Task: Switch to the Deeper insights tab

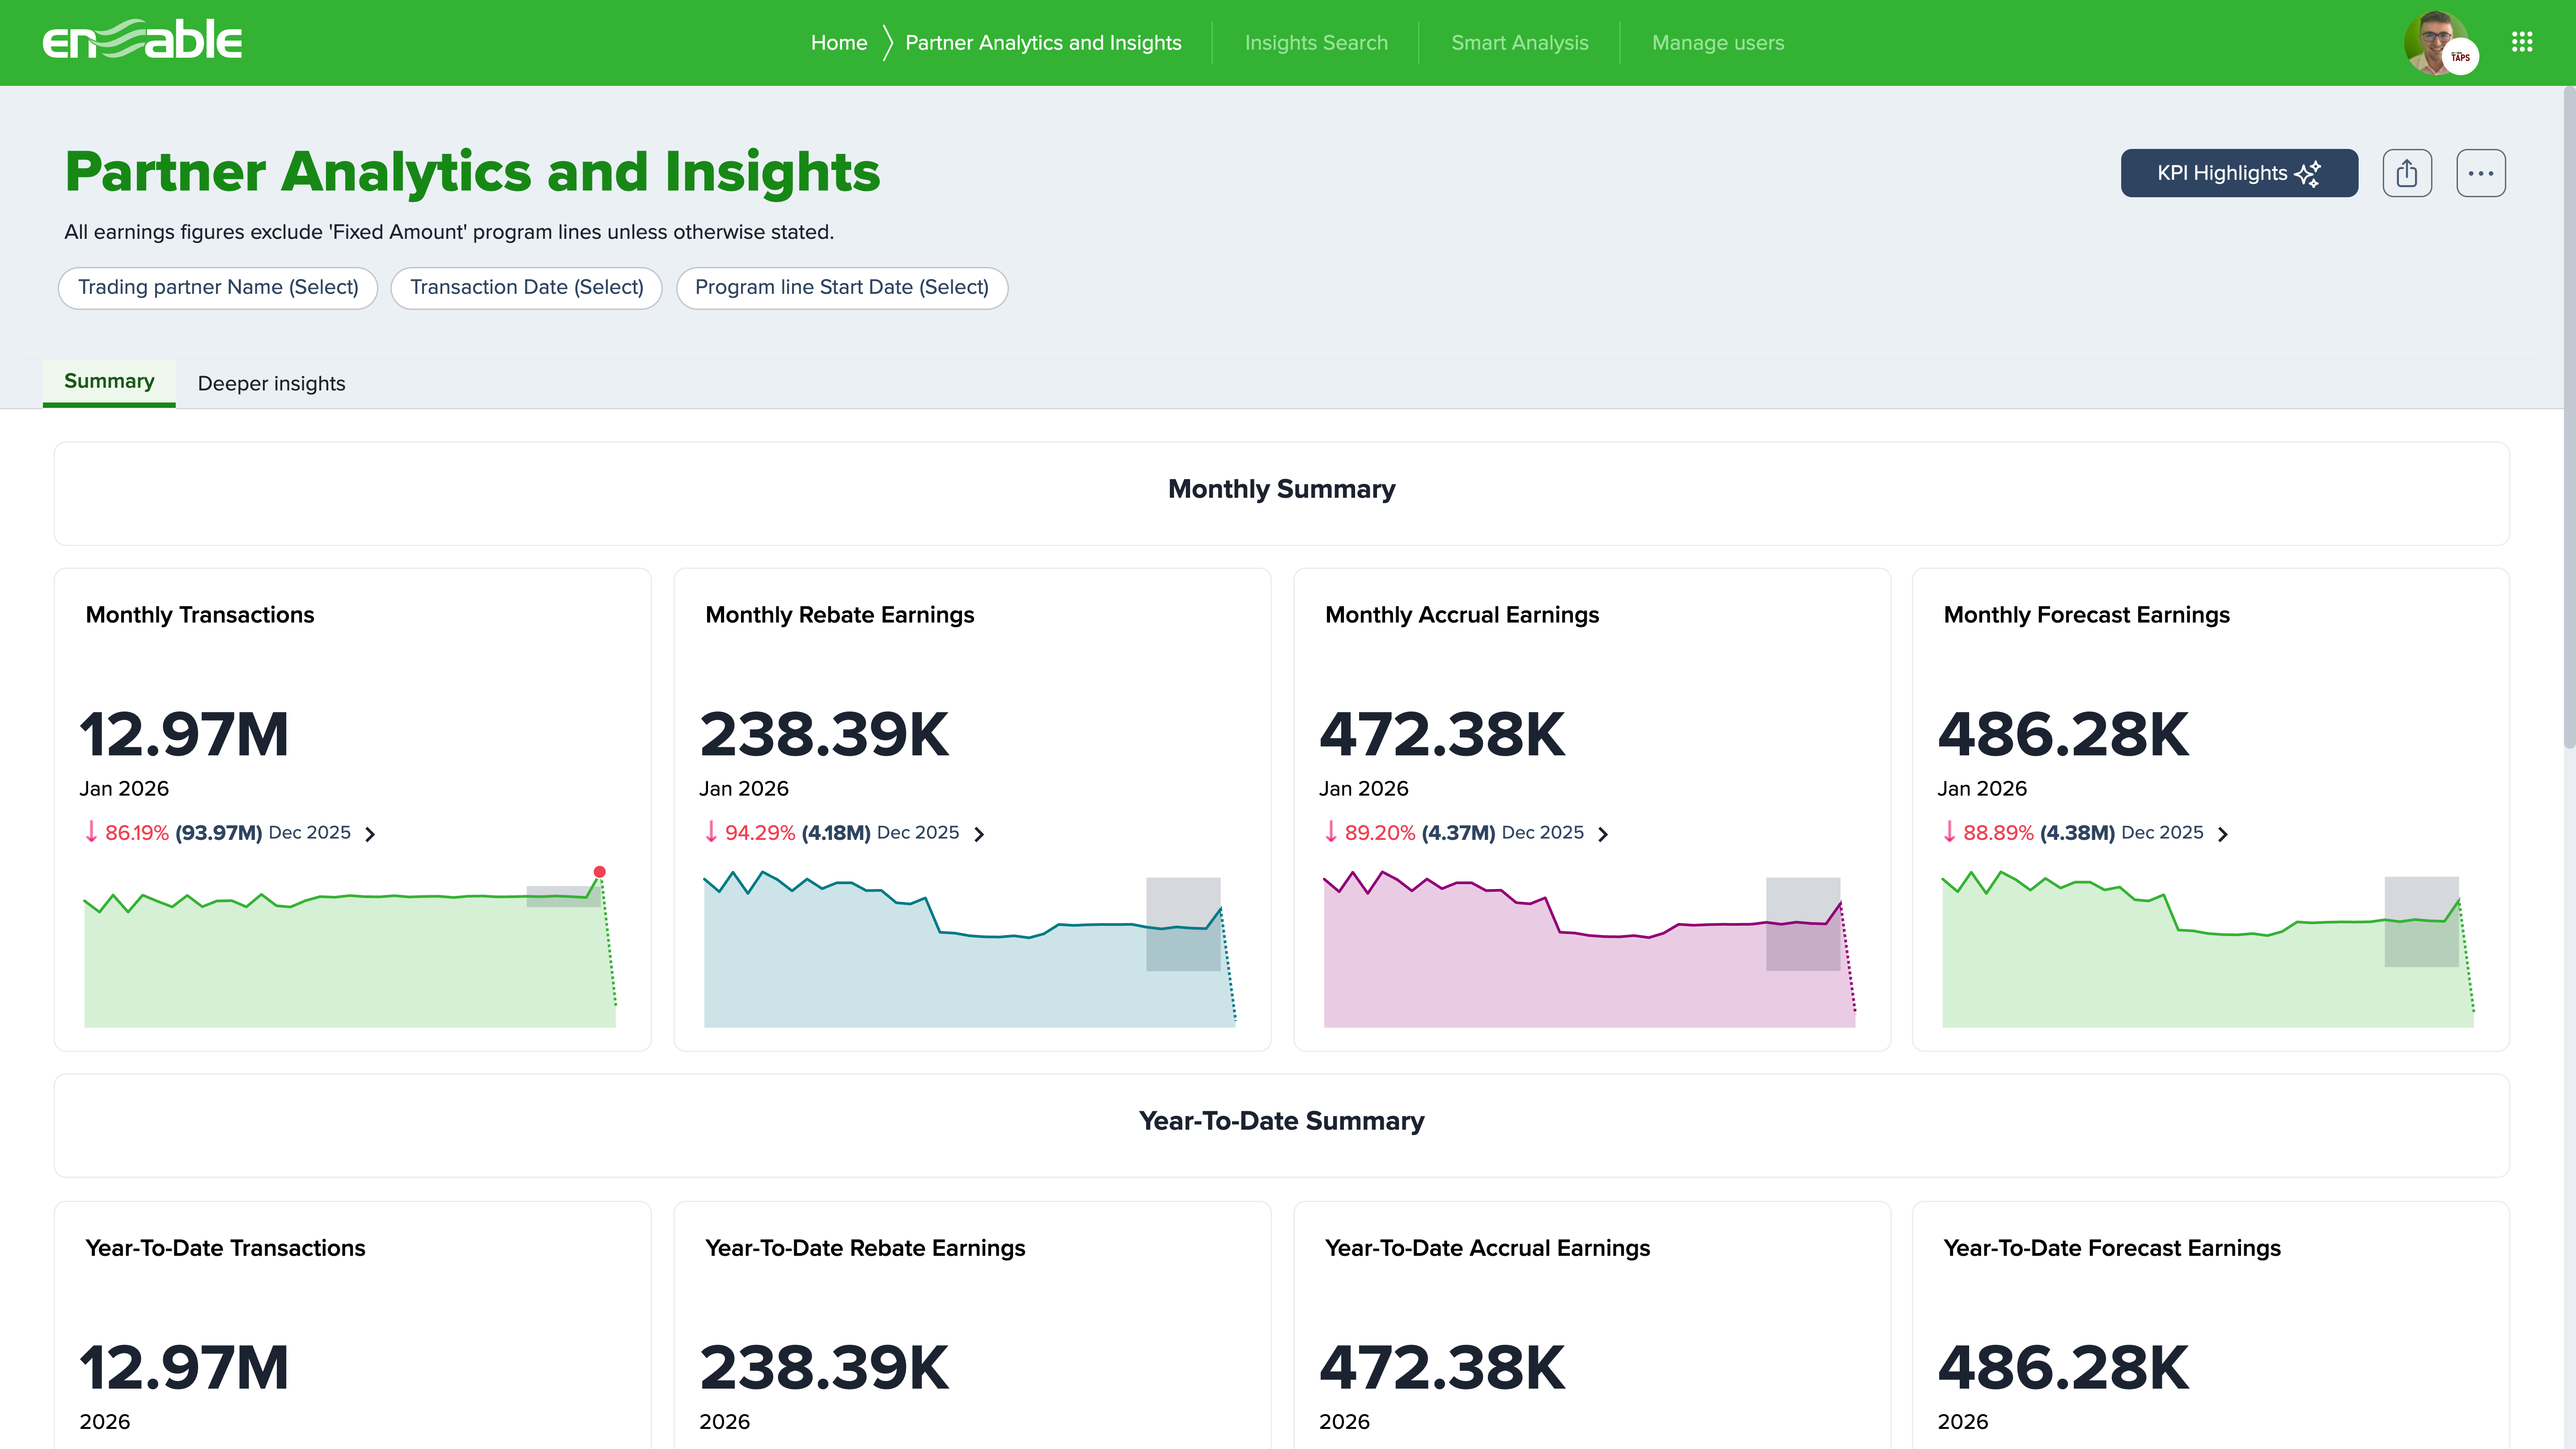Action: [271, 383]
